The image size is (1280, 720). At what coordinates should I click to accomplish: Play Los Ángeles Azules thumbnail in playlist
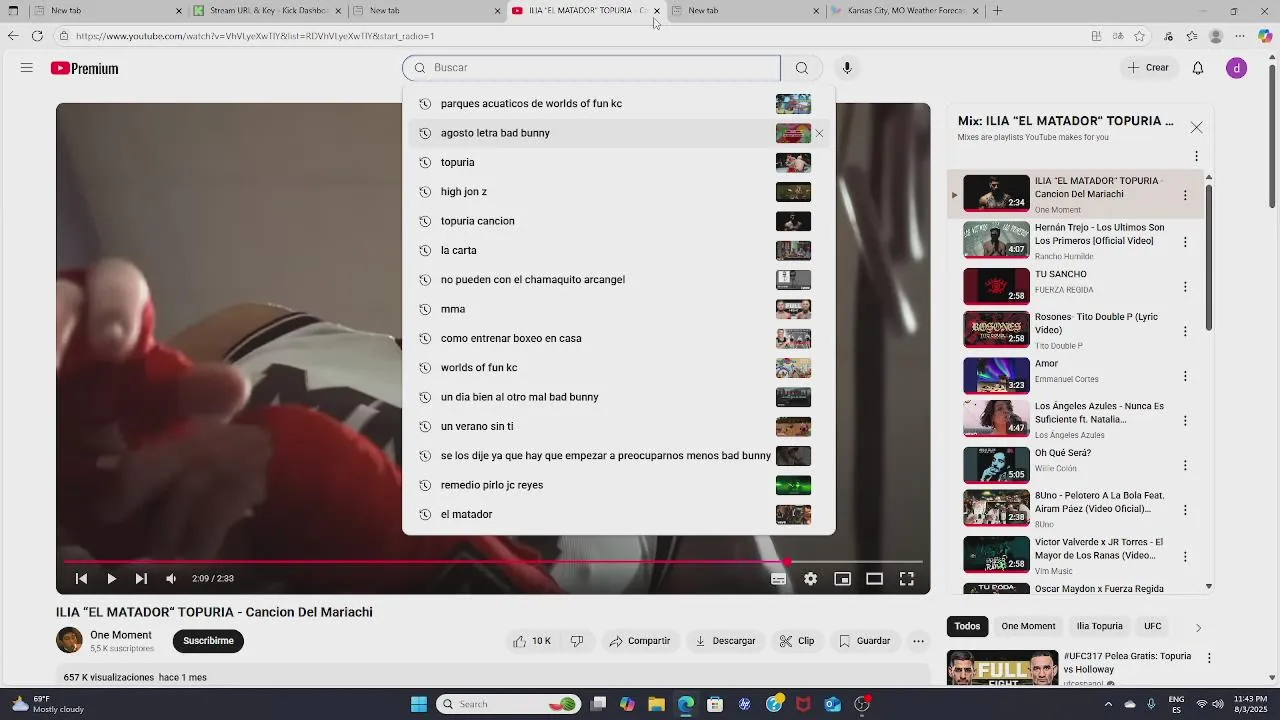[x=996, y=419]
